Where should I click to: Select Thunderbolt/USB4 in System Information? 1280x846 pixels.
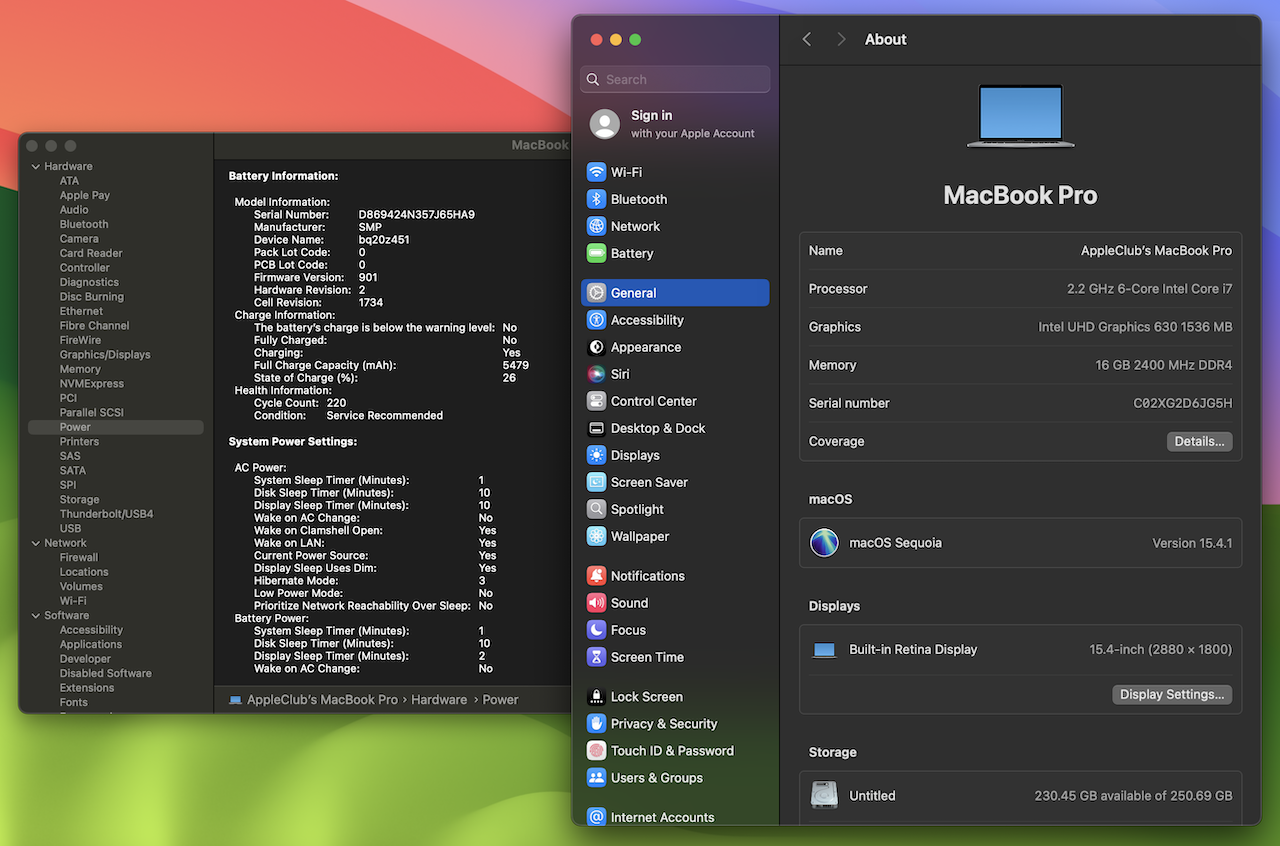106,514
